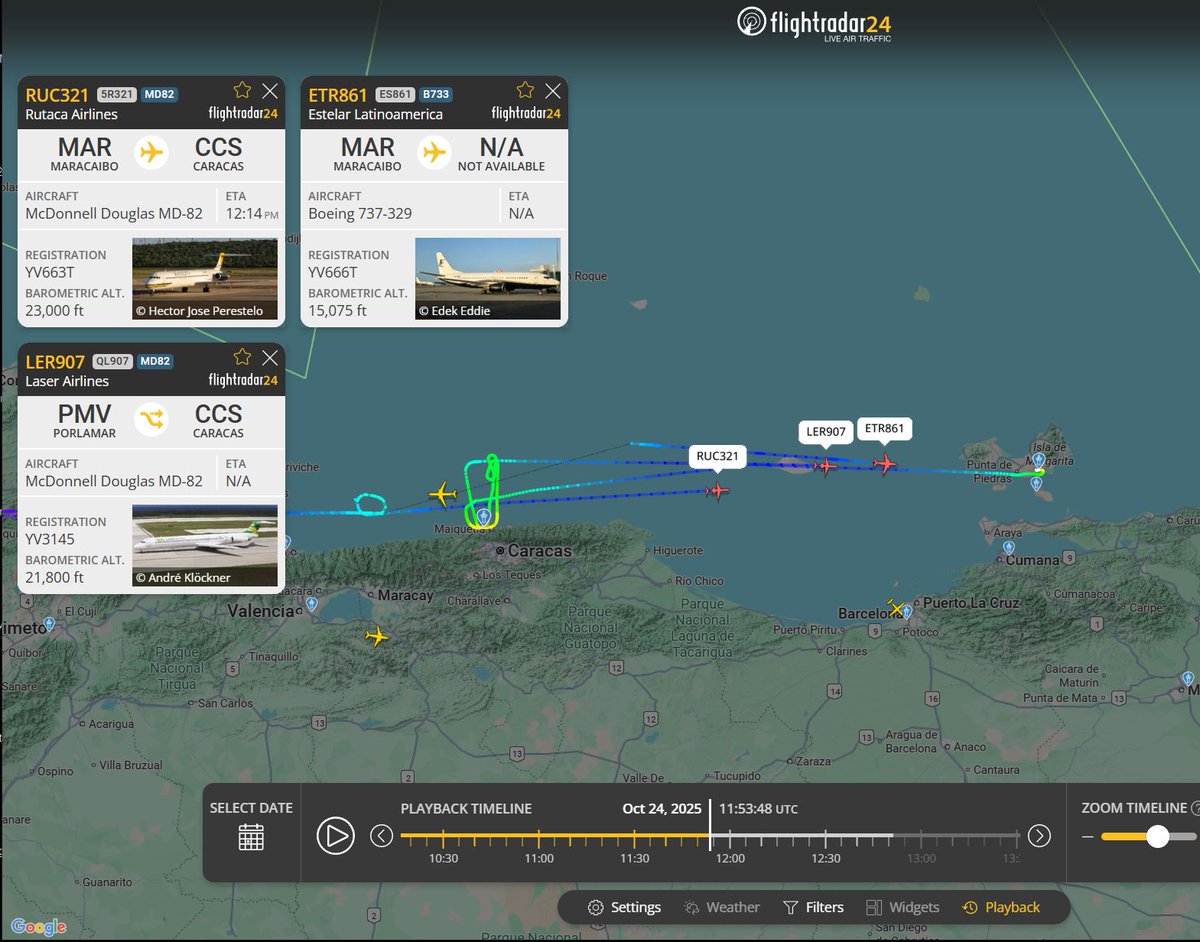This screenshot has width=1200, height=942.
Task: Click the Puerto La Cruz label
Action: [969, 603]
